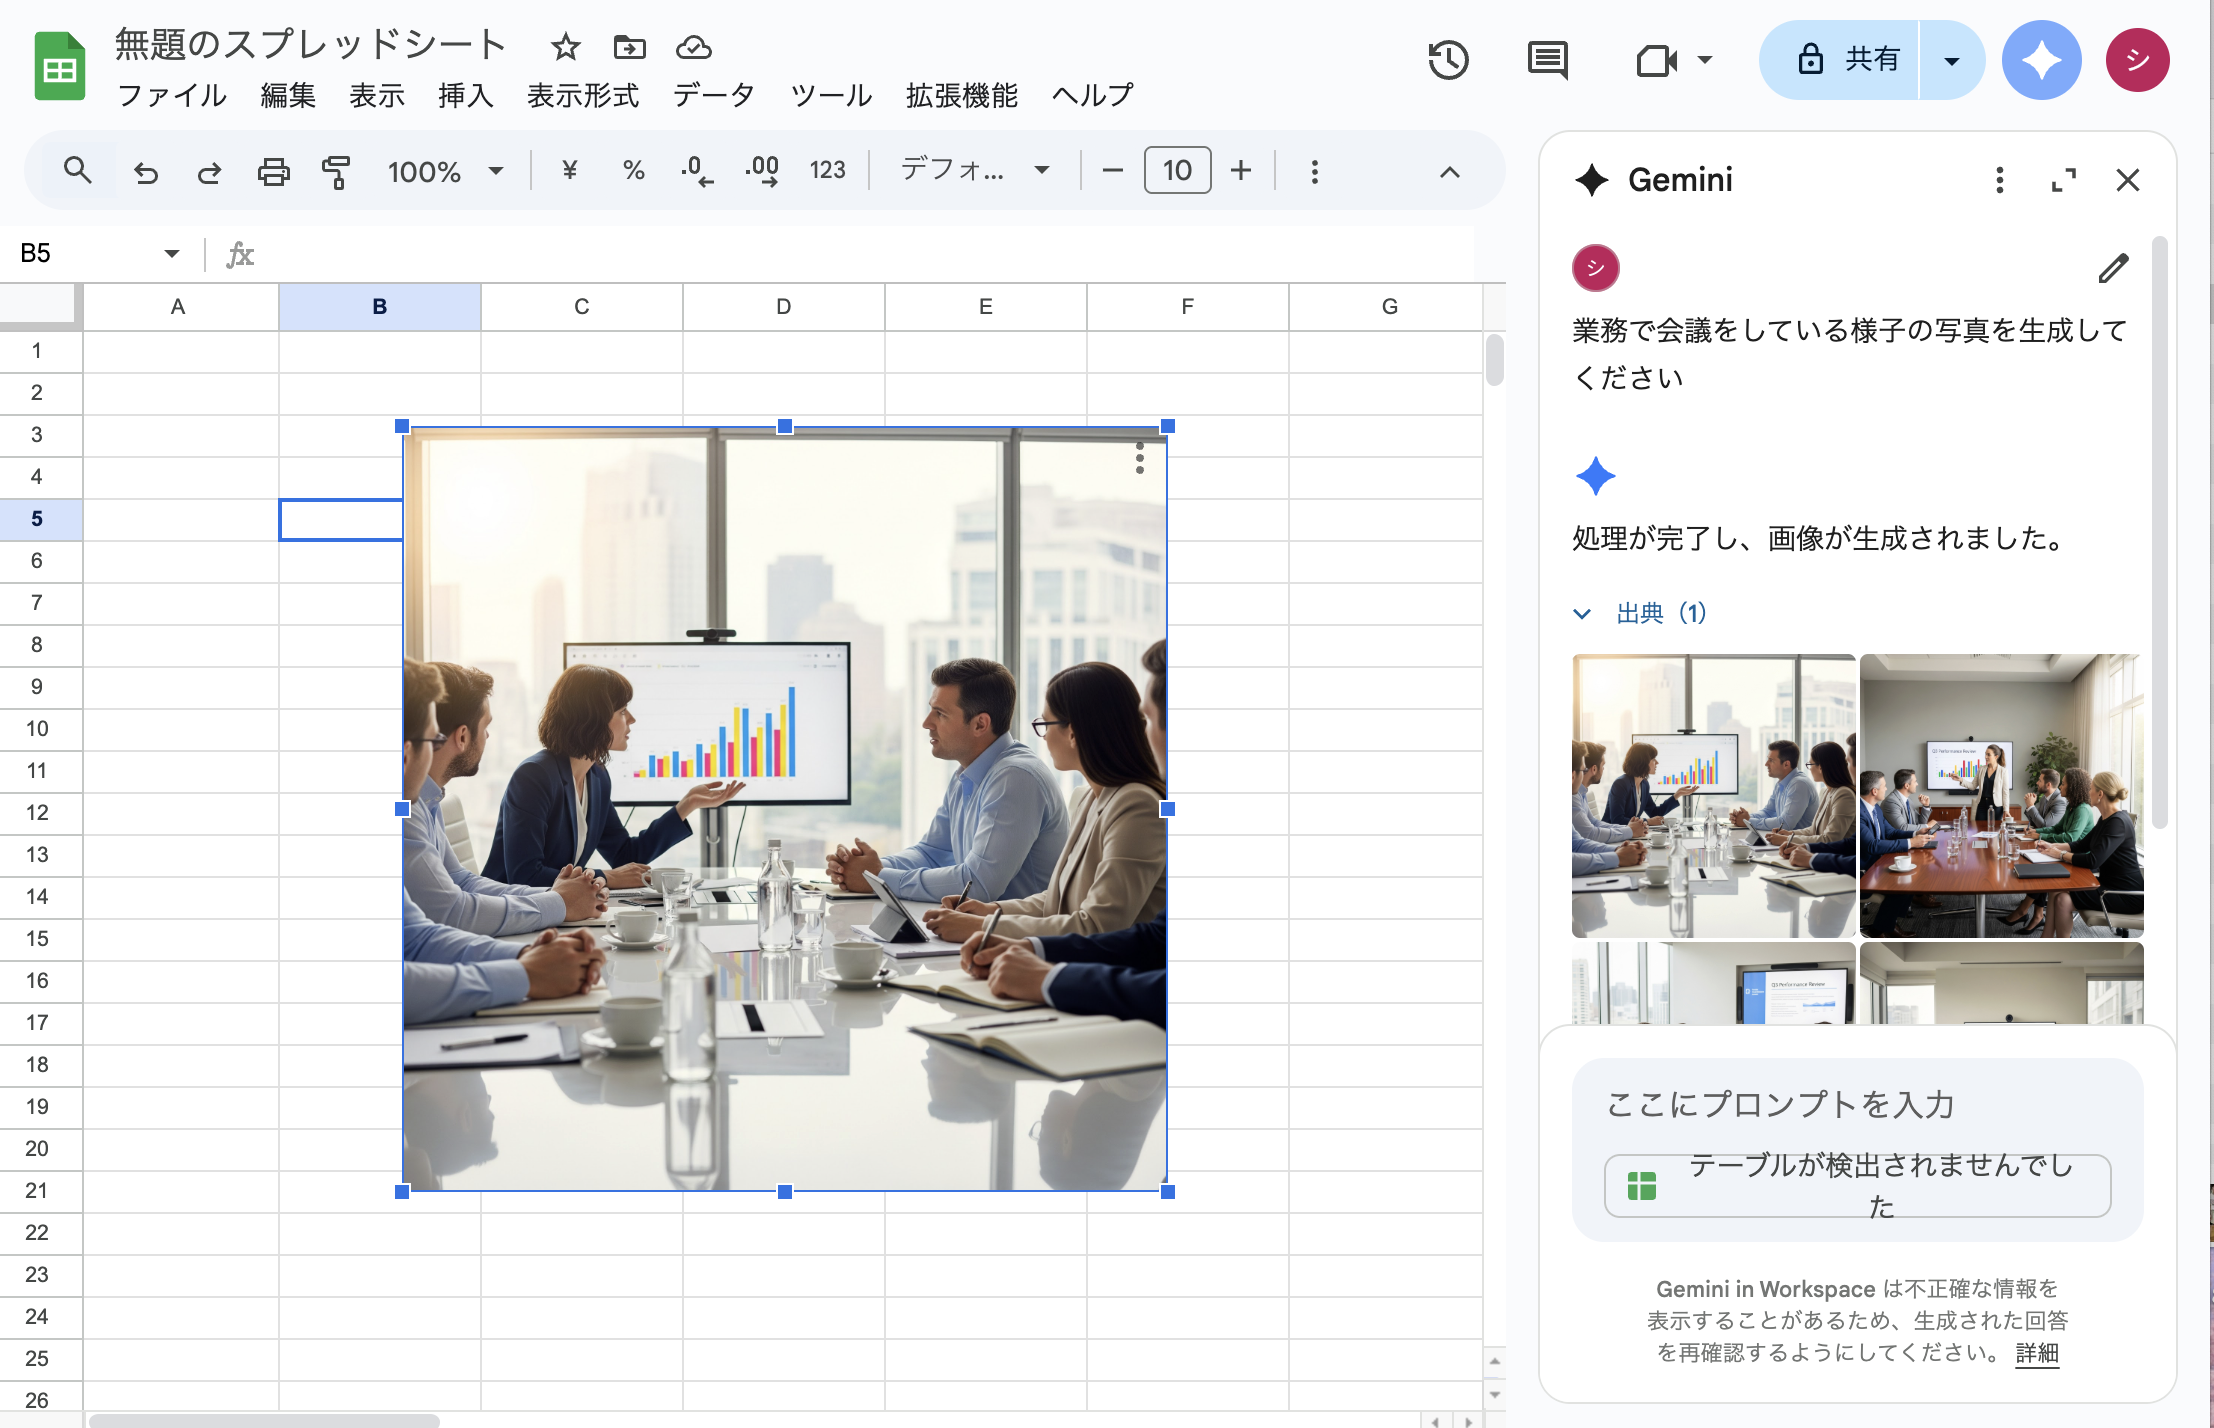The width and height of the screenshot is (2214, 1428).
Task: Click the star to favorite spreadsheet
Action: [x=565, y=46]
